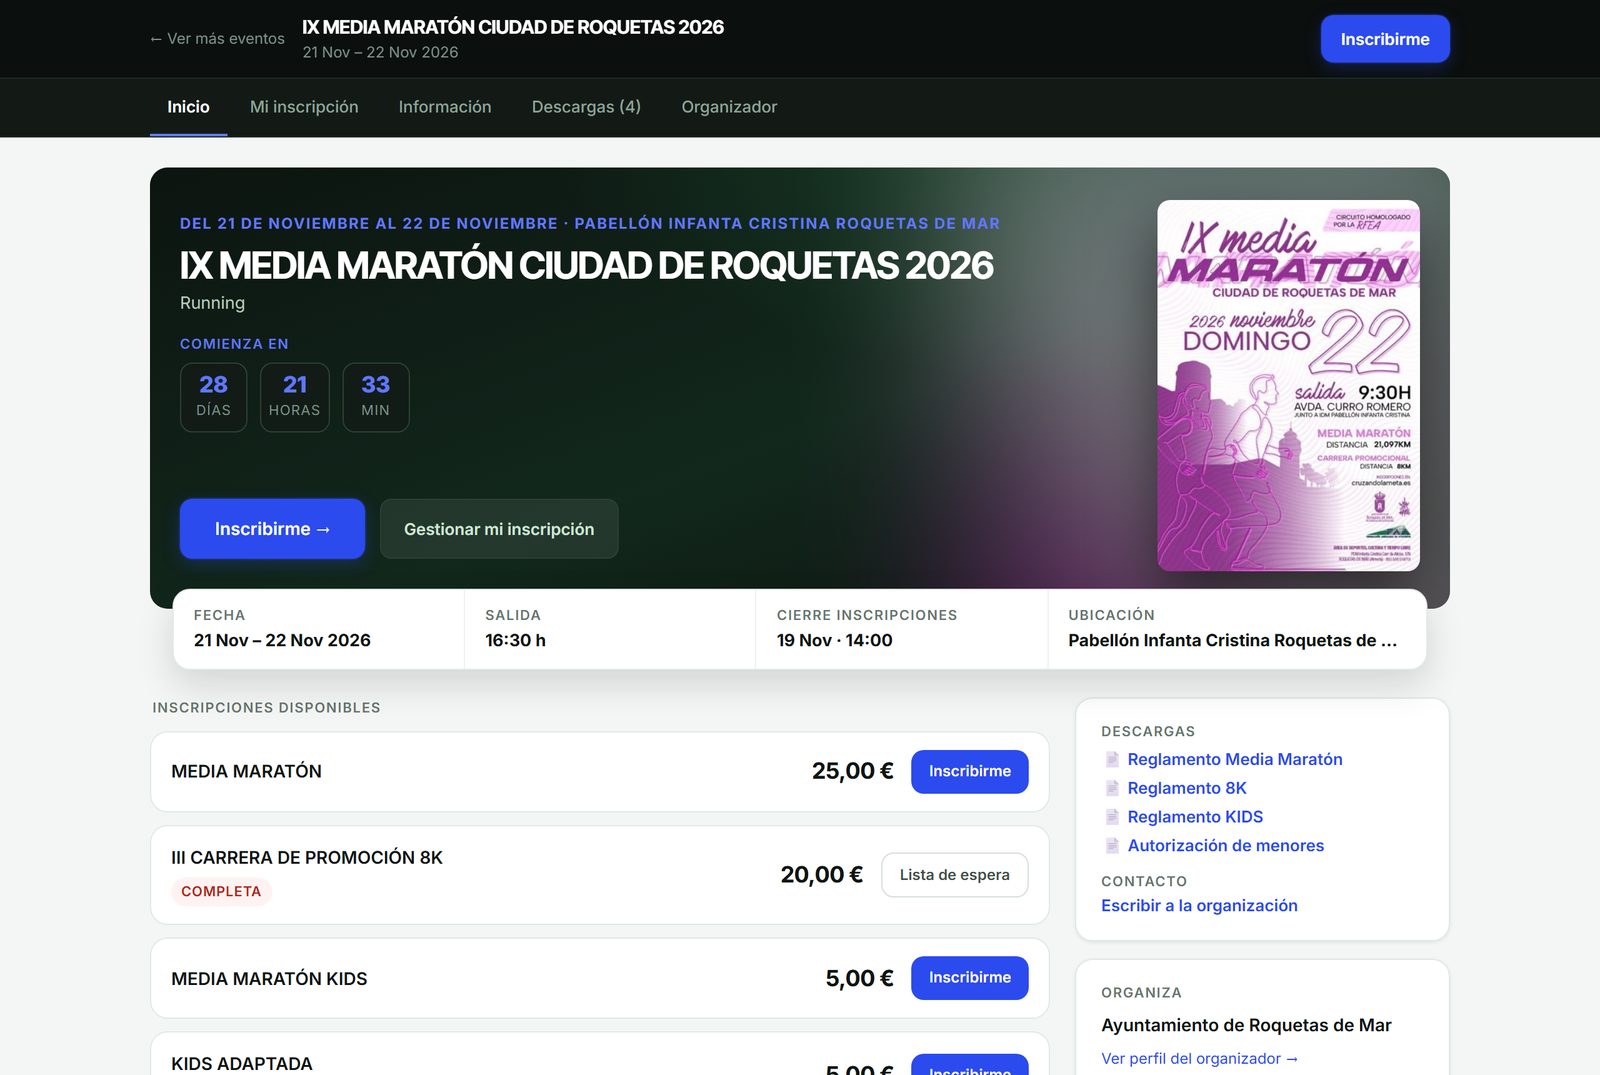Open the Reglamento KIDS link
Viewport: 1600px width, 1075px height.
(1195, 817)
